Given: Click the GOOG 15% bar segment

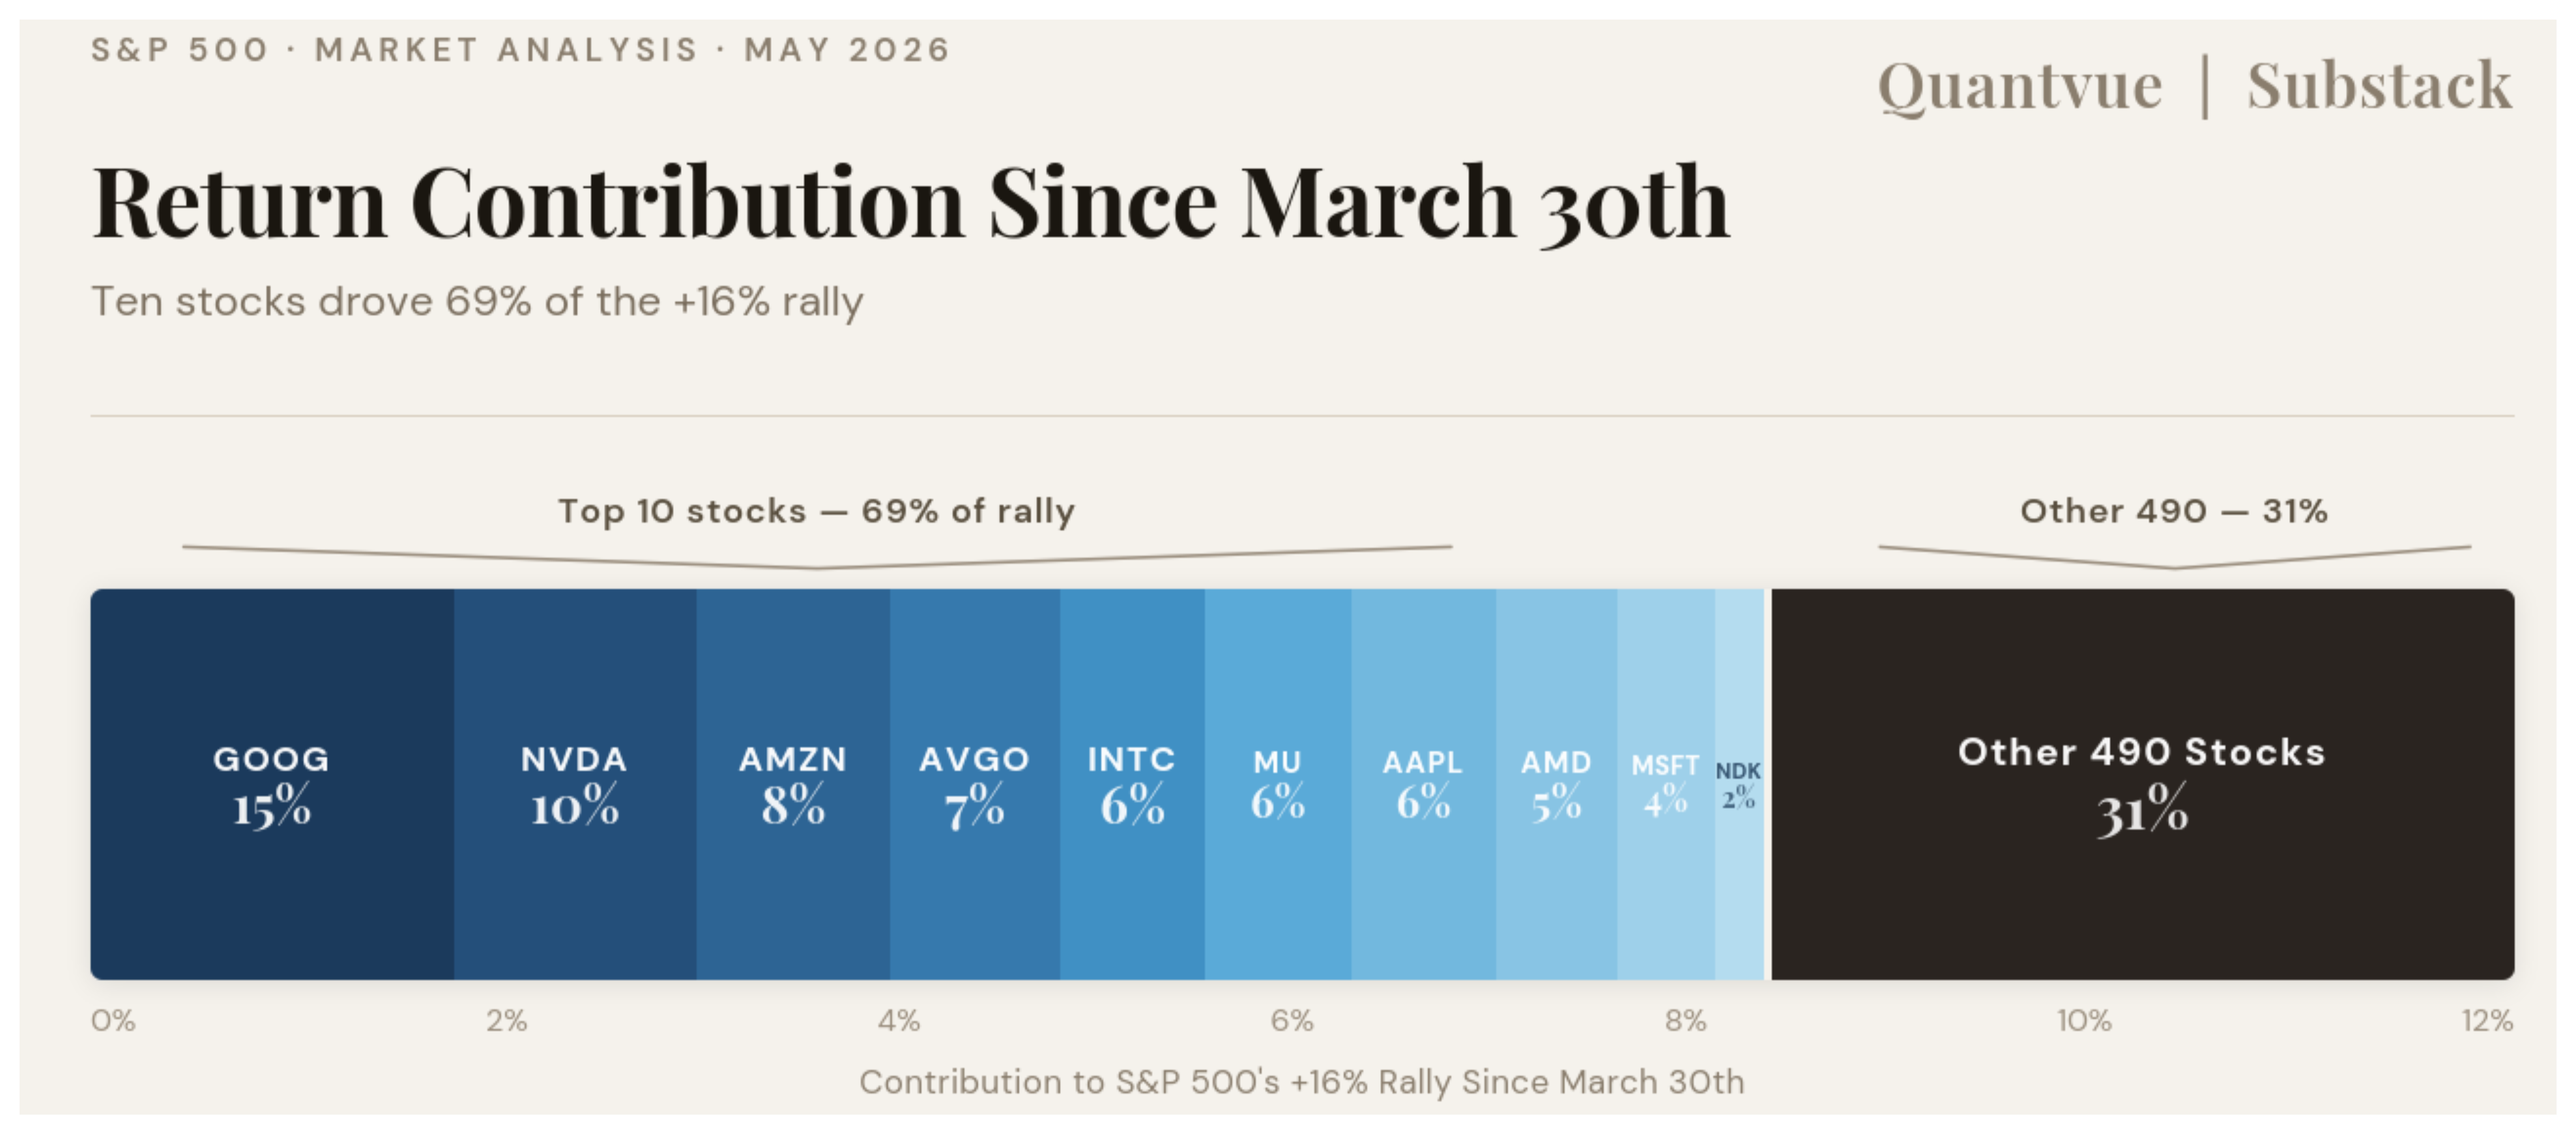Looking at the screenshot, I should coord(272,784).
